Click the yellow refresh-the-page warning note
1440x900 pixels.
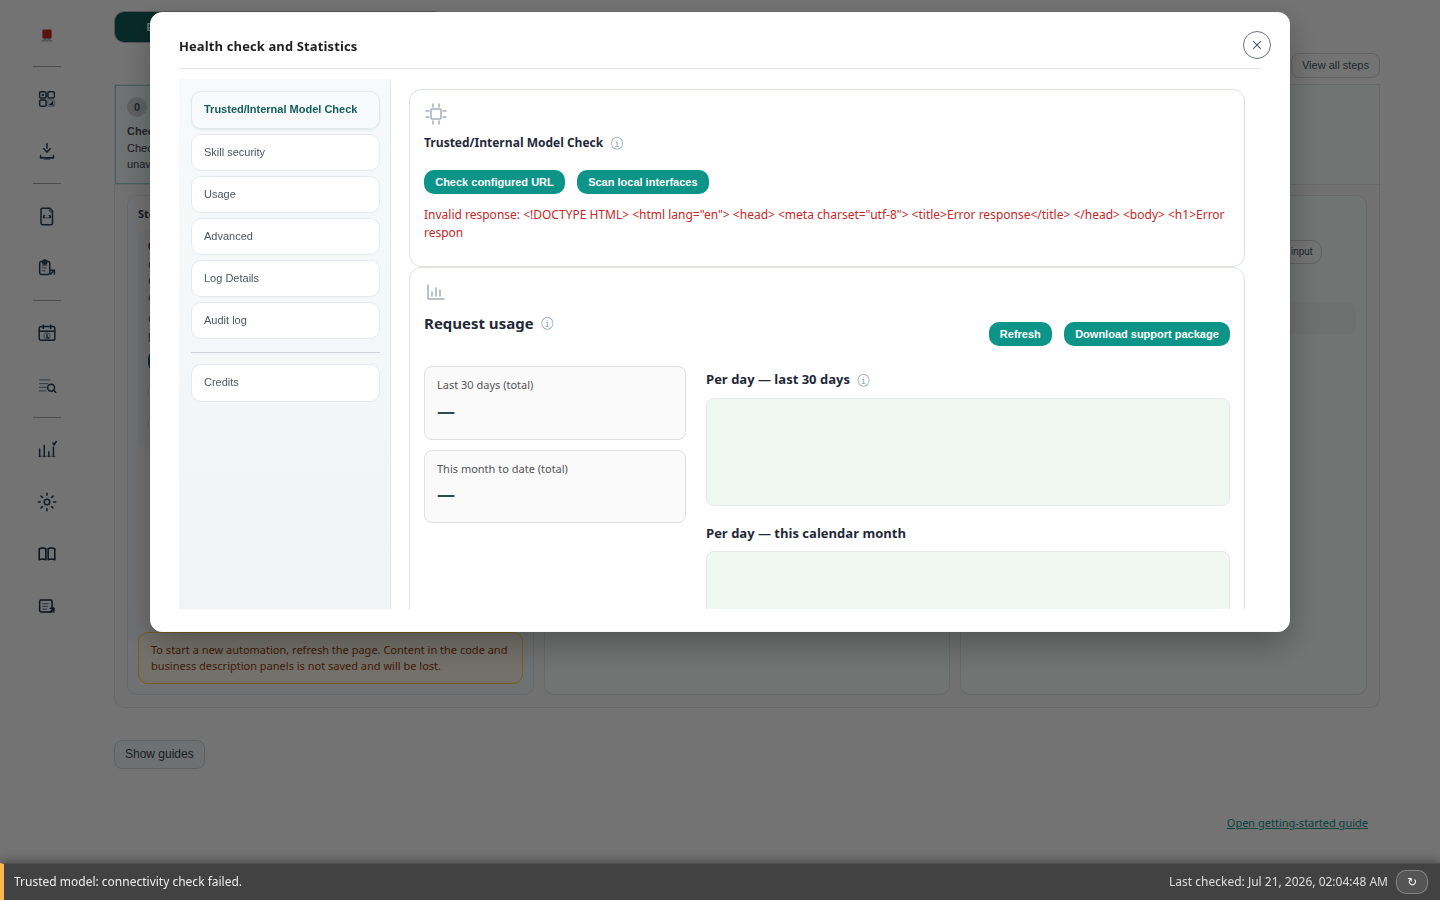[330, 658]
